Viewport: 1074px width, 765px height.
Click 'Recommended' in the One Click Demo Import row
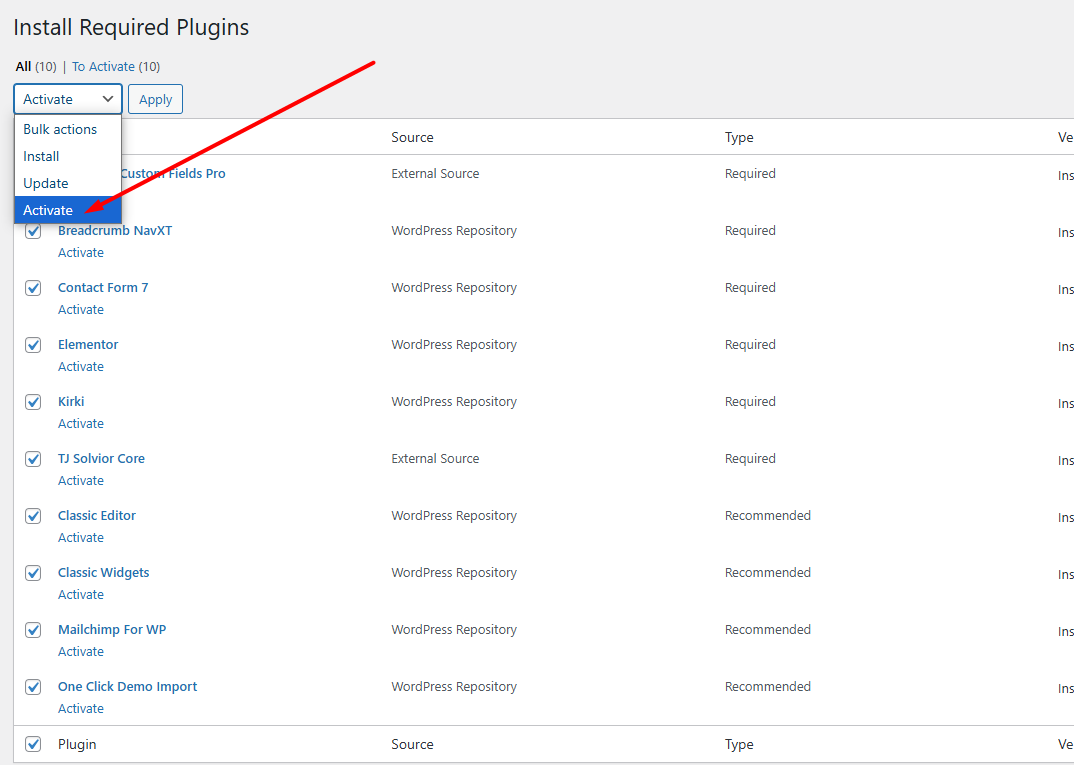click(768, 686)
